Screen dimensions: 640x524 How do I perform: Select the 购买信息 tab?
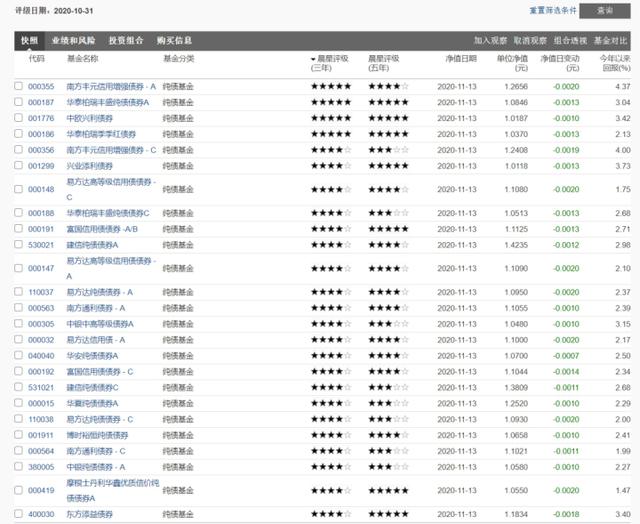point(174,41)
